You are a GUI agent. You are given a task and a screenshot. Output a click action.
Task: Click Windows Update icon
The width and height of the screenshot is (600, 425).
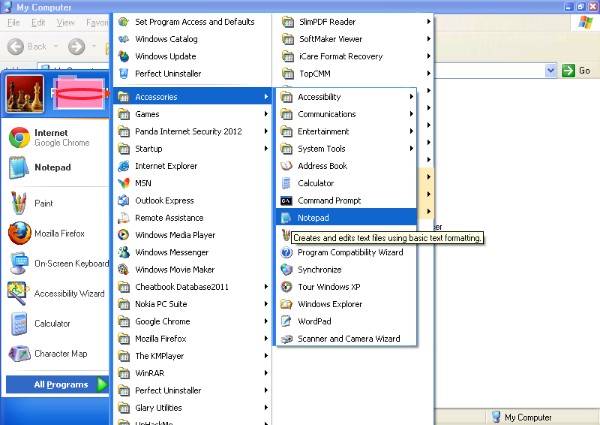tap(124, 56)
